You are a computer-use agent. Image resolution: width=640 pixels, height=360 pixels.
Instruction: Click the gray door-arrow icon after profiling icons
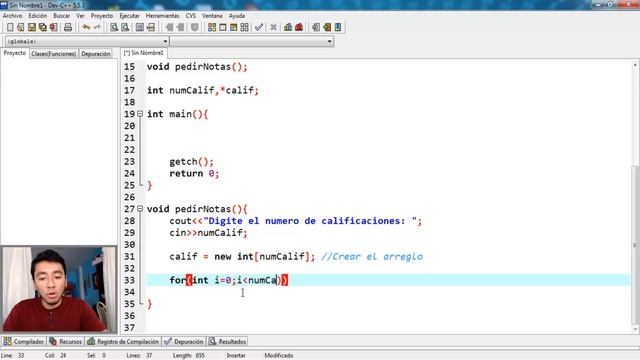316,27
